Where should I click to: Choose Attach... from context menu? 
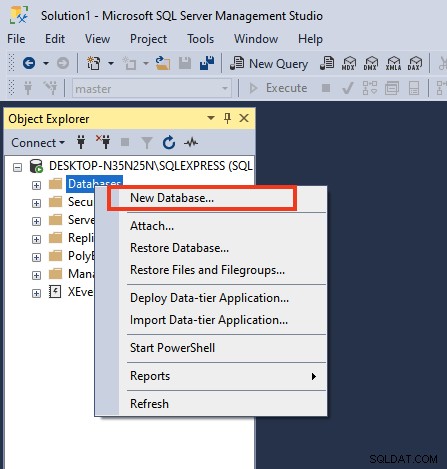[211, 226]
